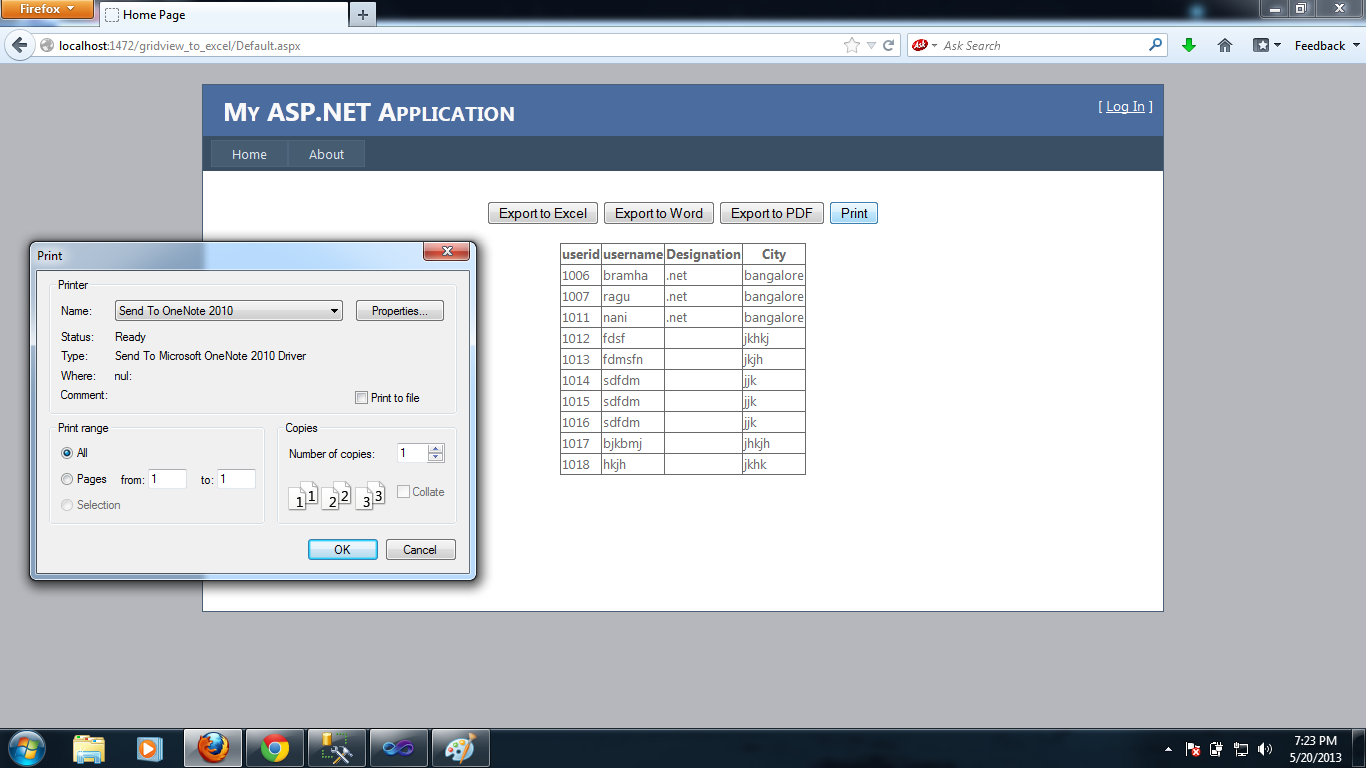This screenshot has width=1366, height=768.
Task: Click the bookmark star in the address bar
Action: tap(851, 45)
